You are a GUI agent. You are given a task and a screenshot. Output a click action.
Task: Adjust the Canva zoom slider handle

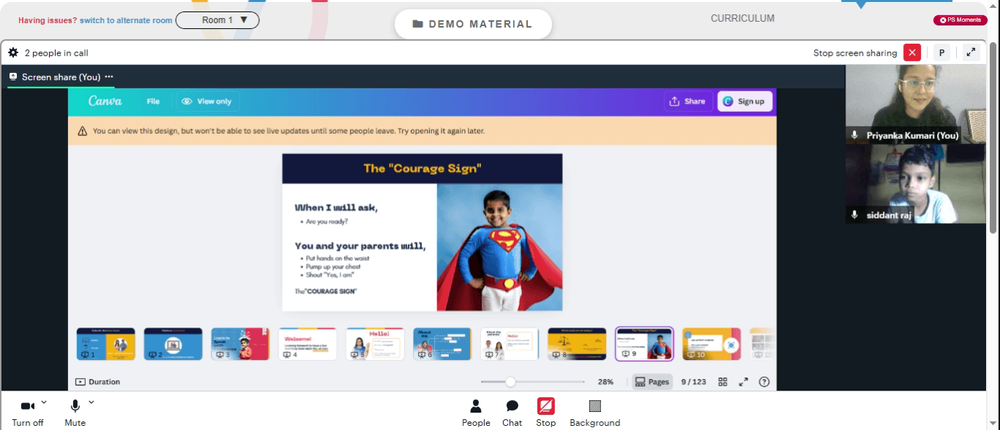coord(510,382)
